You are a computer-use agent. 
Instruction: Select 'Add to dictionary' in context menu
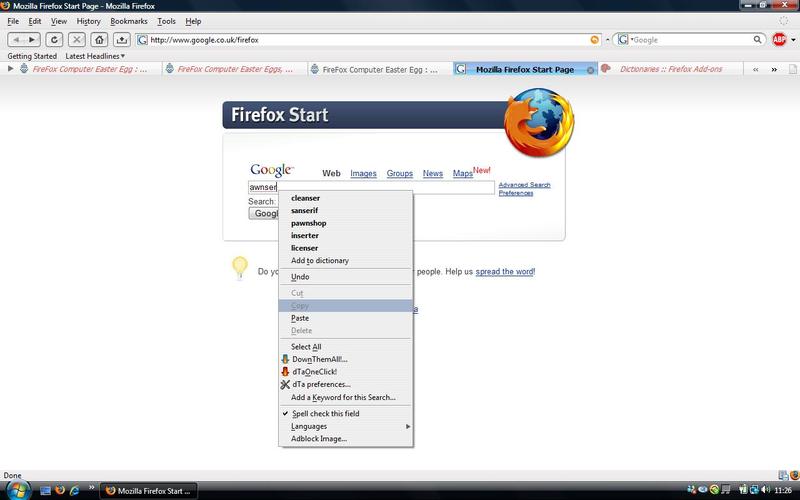pyautogui.click(x=319, y=260)
